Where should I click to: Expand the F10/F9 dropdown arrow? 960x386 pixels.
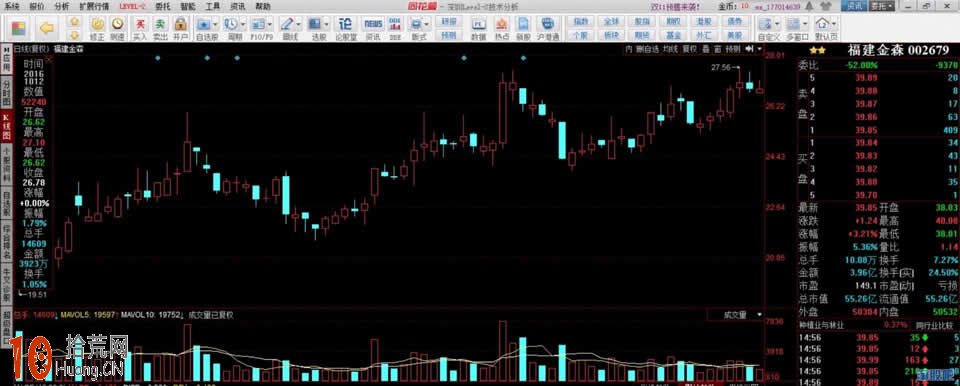(270, 25)
